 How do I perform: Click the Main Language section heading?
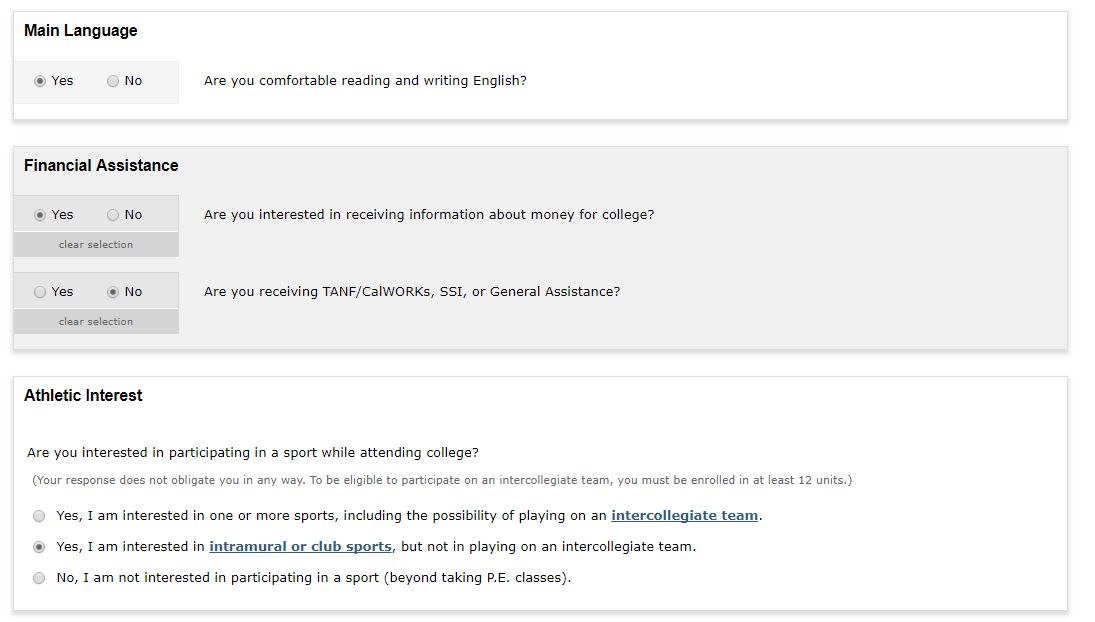[x=81, y=31]
